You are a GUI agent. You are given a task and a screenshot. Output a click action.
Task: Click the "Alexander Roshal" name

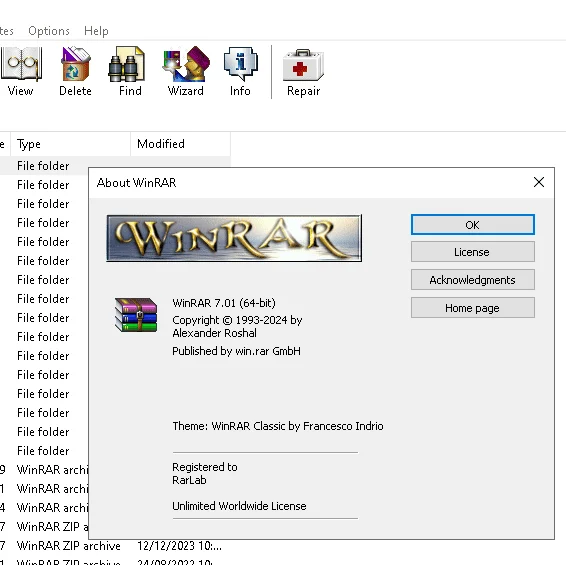click(214, 333)
